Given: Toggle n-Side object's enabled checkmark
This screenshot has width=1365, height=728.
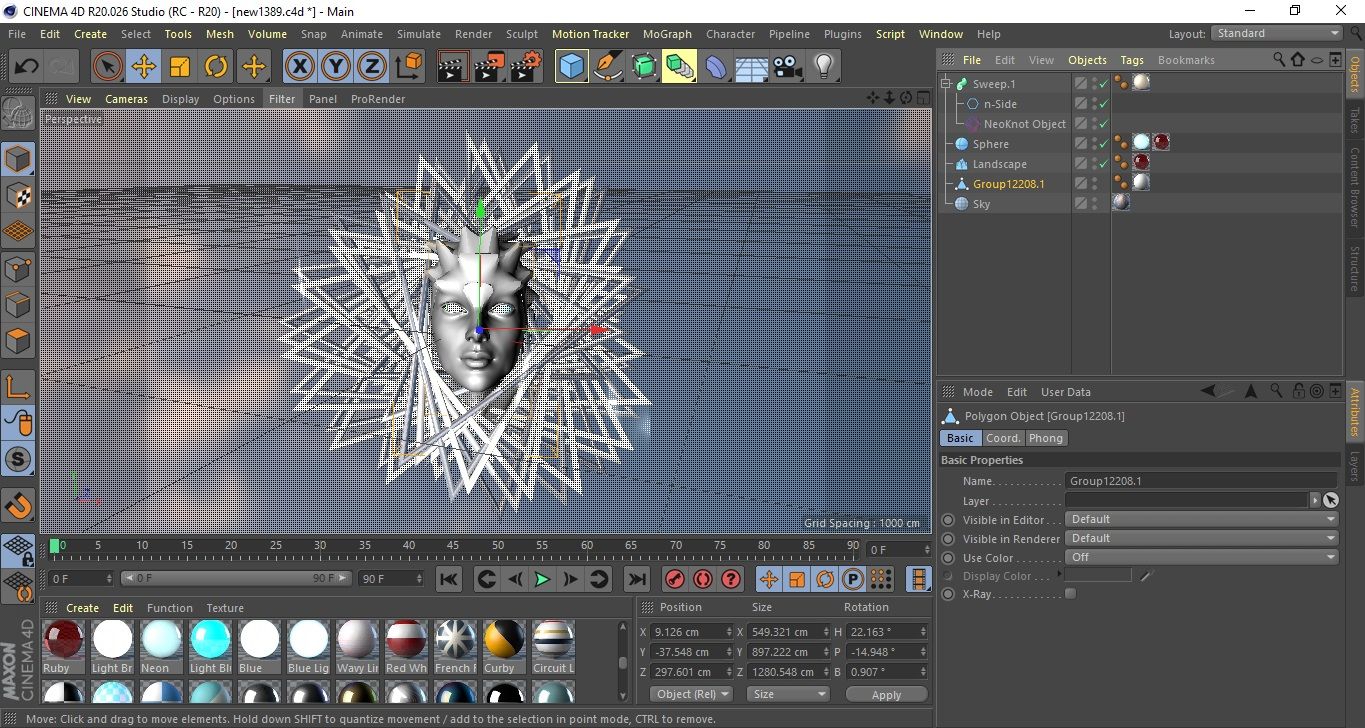Looking at the screenshot, I should click(1103, 104).
